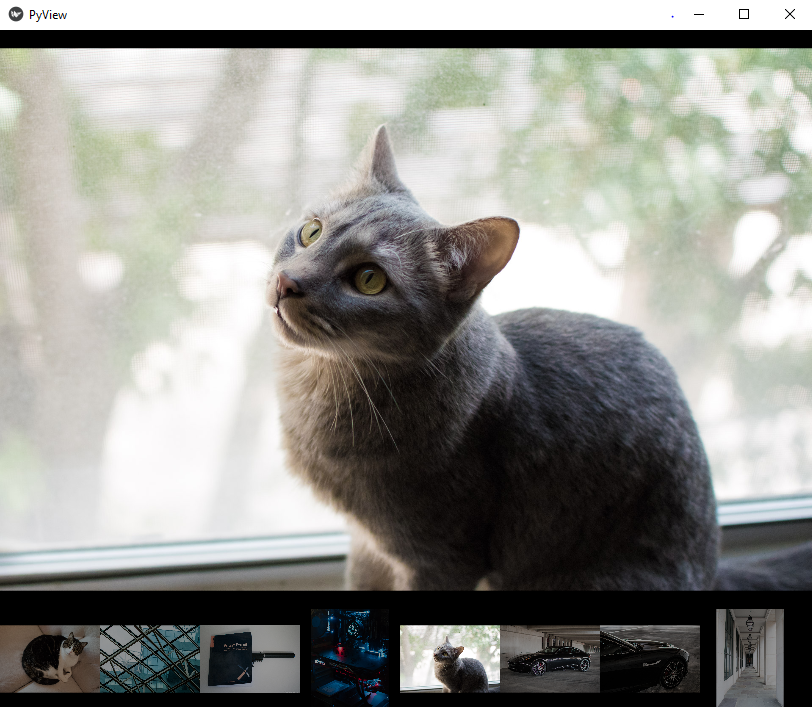Select the curled black-and-white cat thumbnail
Image resolution: width=812 pixels, height=707 pixels.
tap(50, 659)
